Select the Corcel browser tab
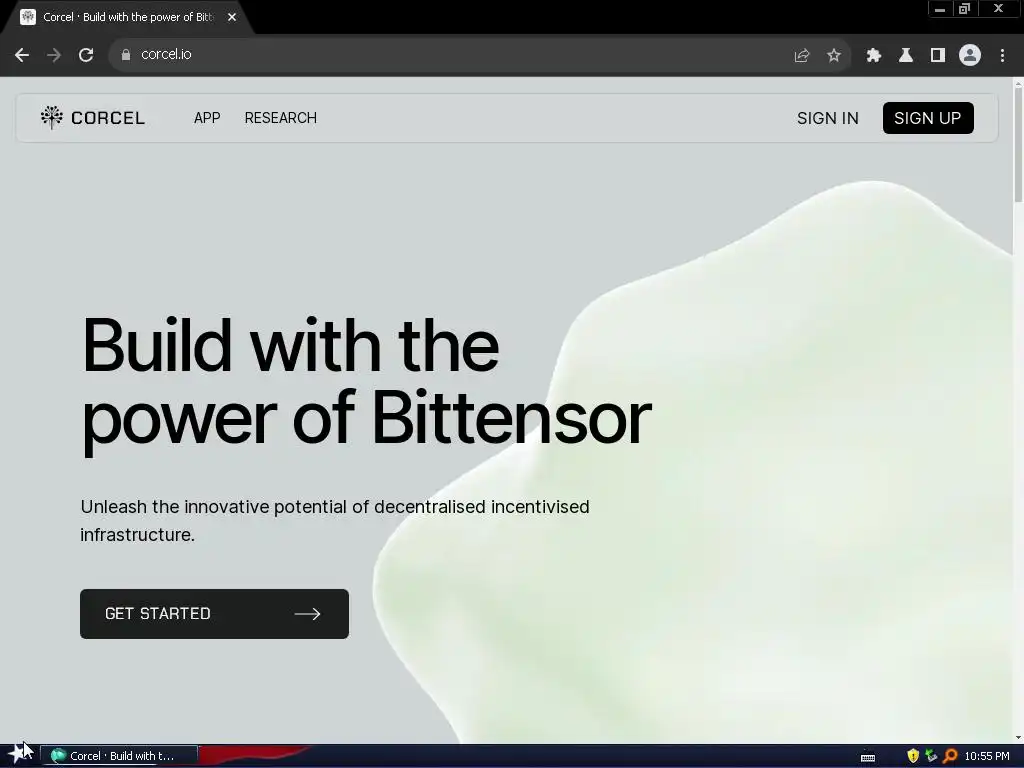The image size is (1024, 768). 127,17
